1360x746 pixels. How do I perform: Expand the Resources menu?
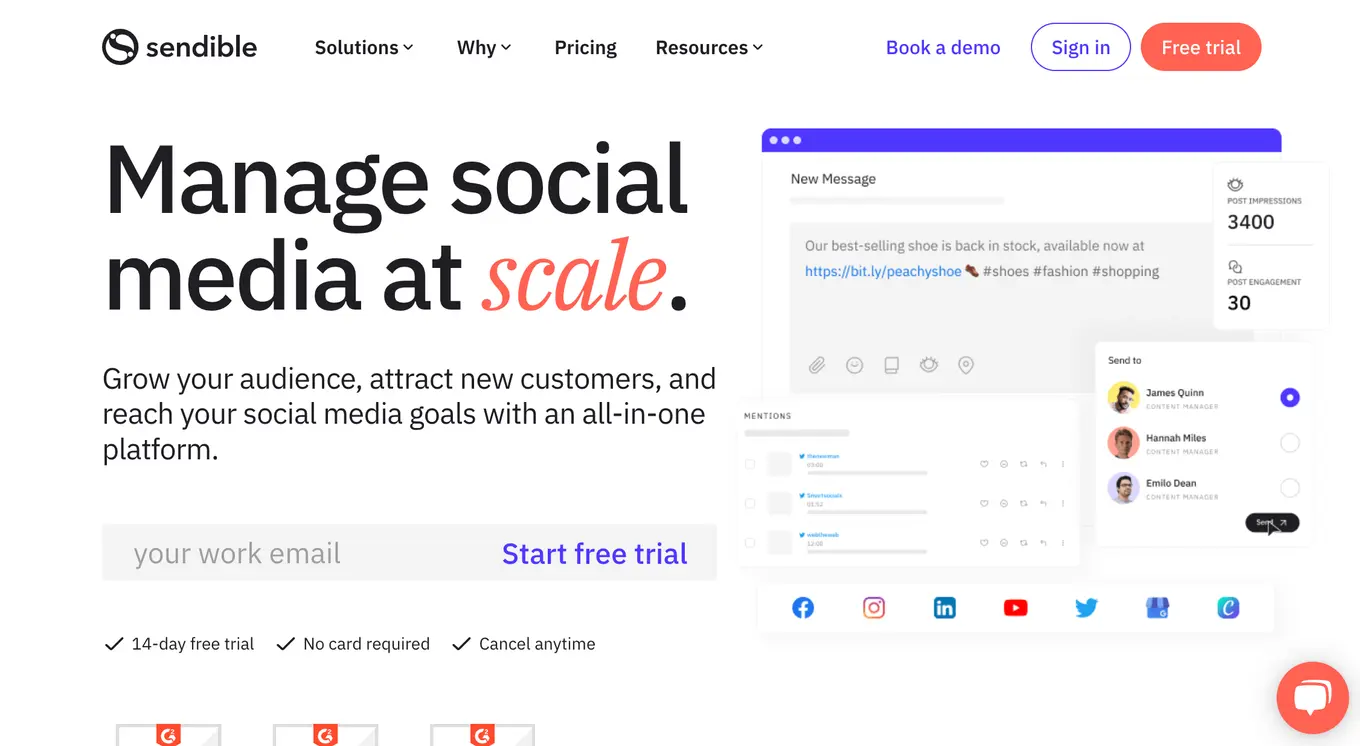(708, 47)
